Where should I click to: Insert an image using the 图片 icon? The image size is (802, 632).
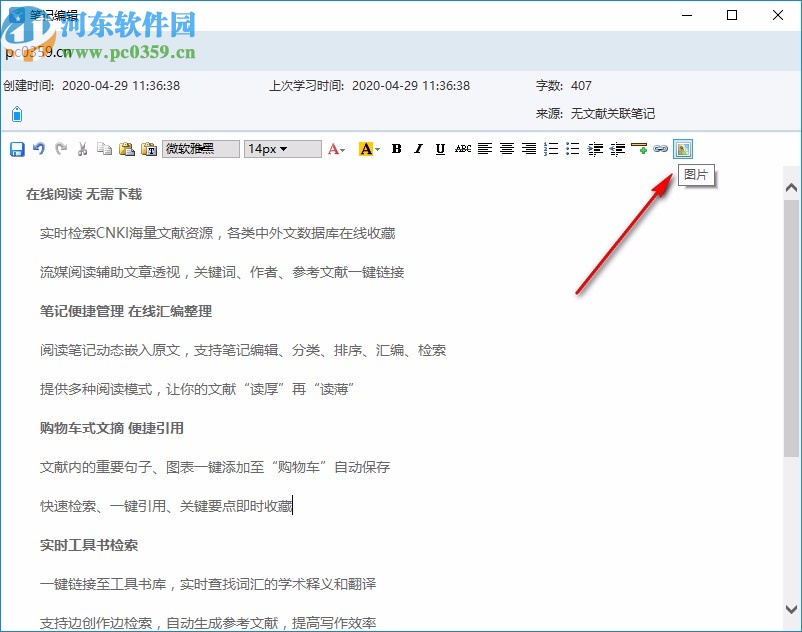pos(682,148)
